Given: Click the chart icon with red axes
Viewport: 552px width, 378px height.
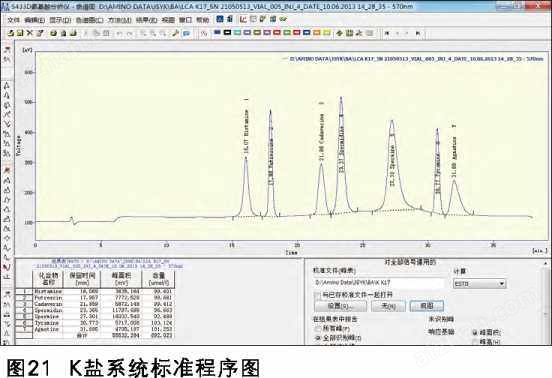Looking at the screenshot, I should coord(243,19).
